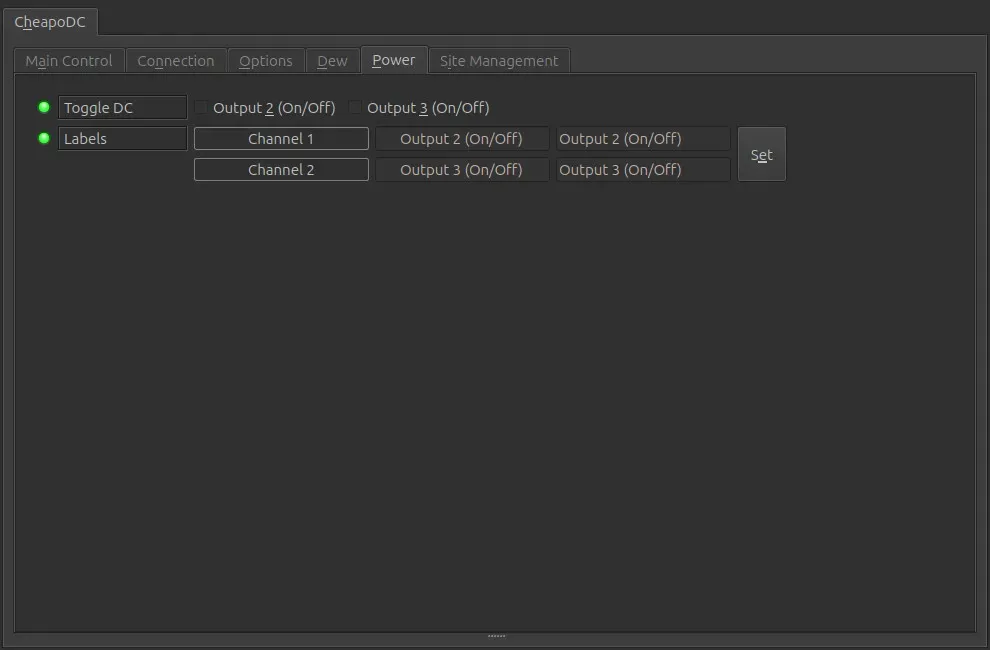The image size is (990, 650).
Task: Click the resize grip below the panel
Action: [x=496, y=636]
